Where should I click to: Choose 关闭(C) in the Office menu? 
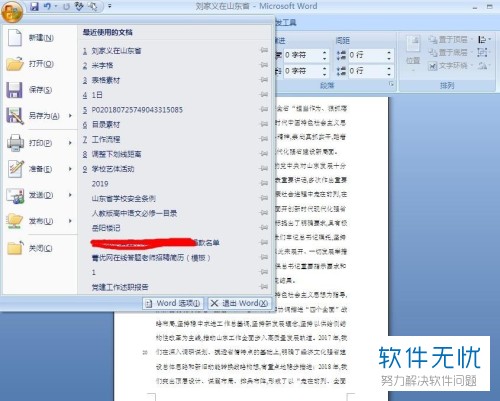point(40,248)
